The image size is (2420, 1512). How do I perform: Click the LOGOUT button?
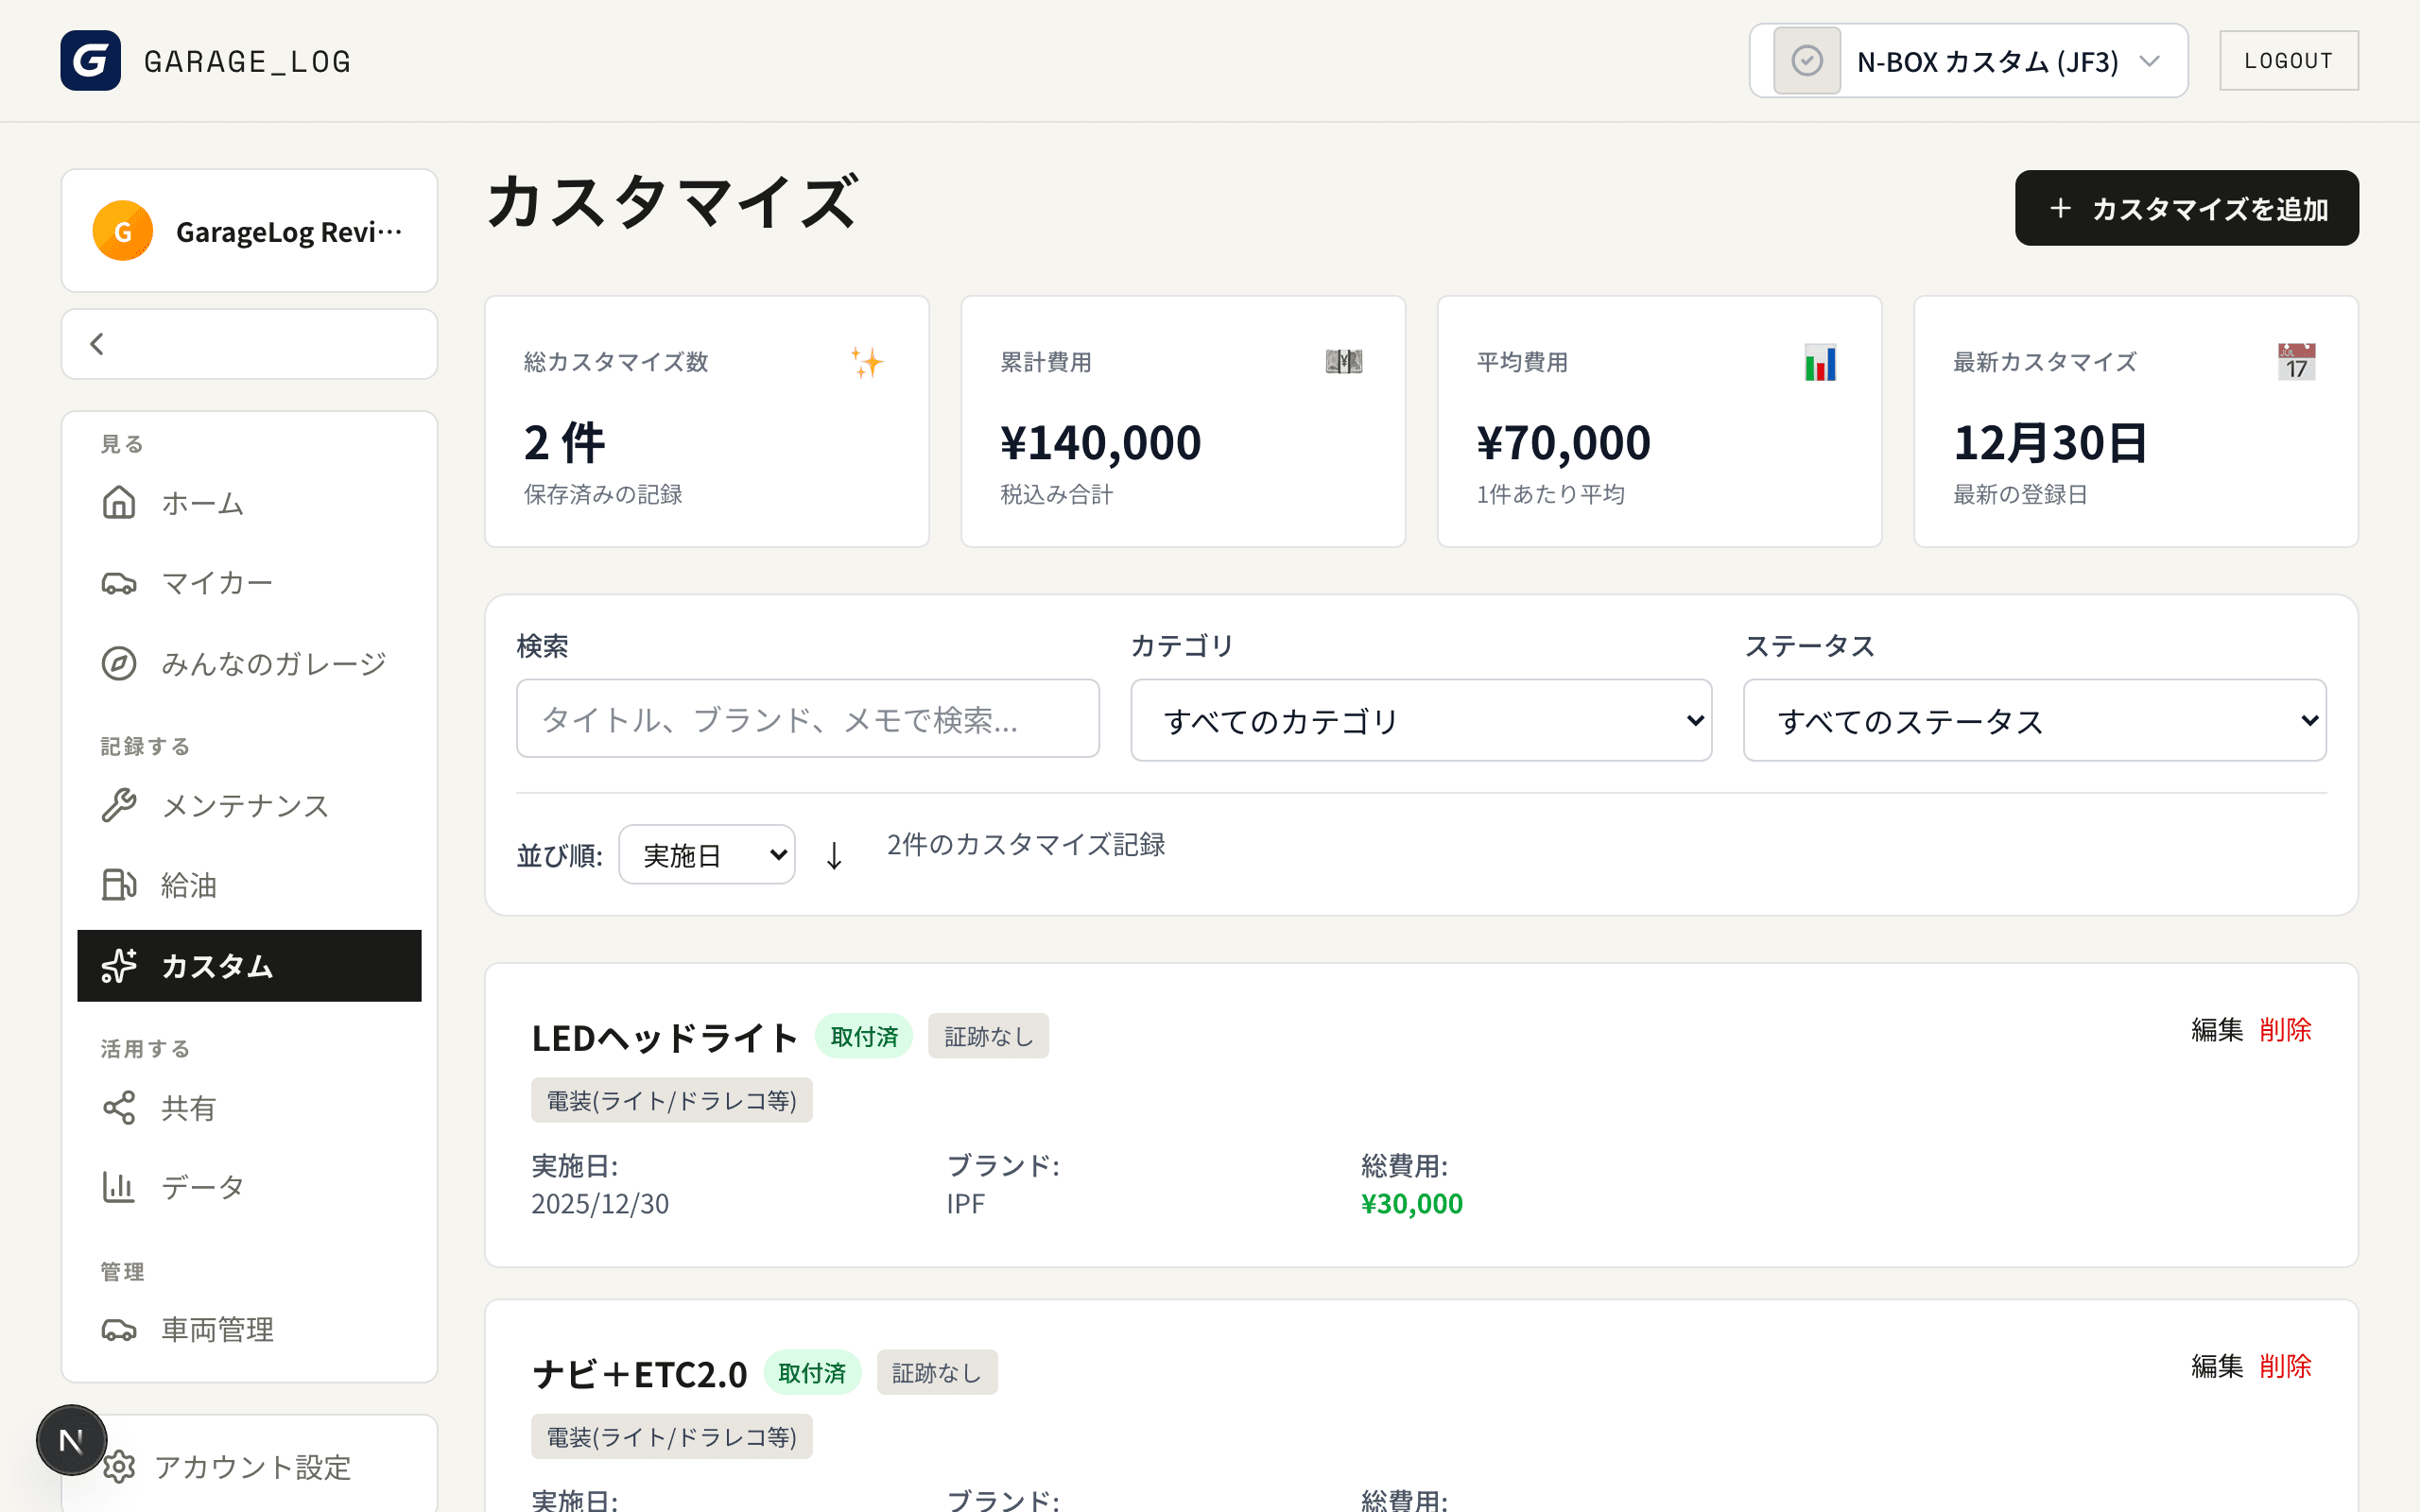coord(2288,61)
